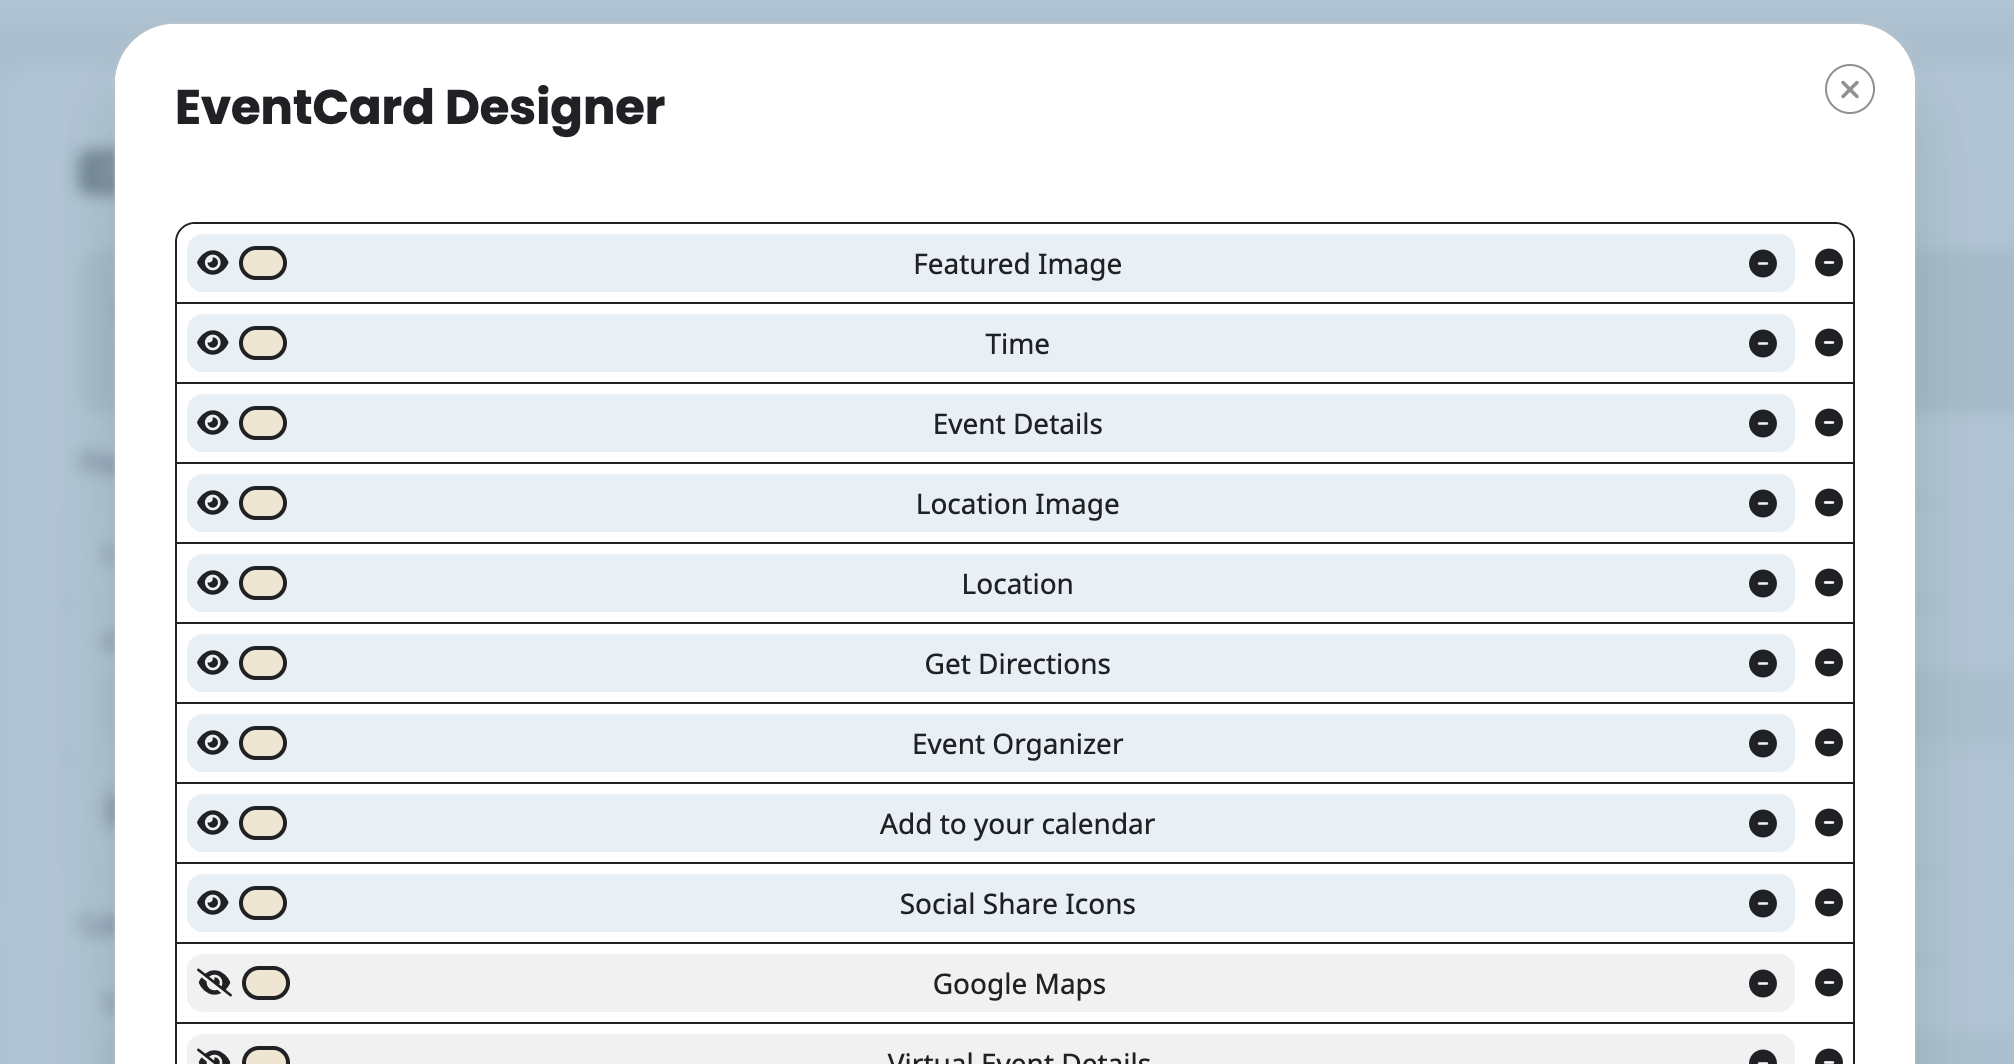This screenshot has width=2014, height=1064.
Task: Click outermost minus icon on Get Directions row
Action: coord(1828,663)
